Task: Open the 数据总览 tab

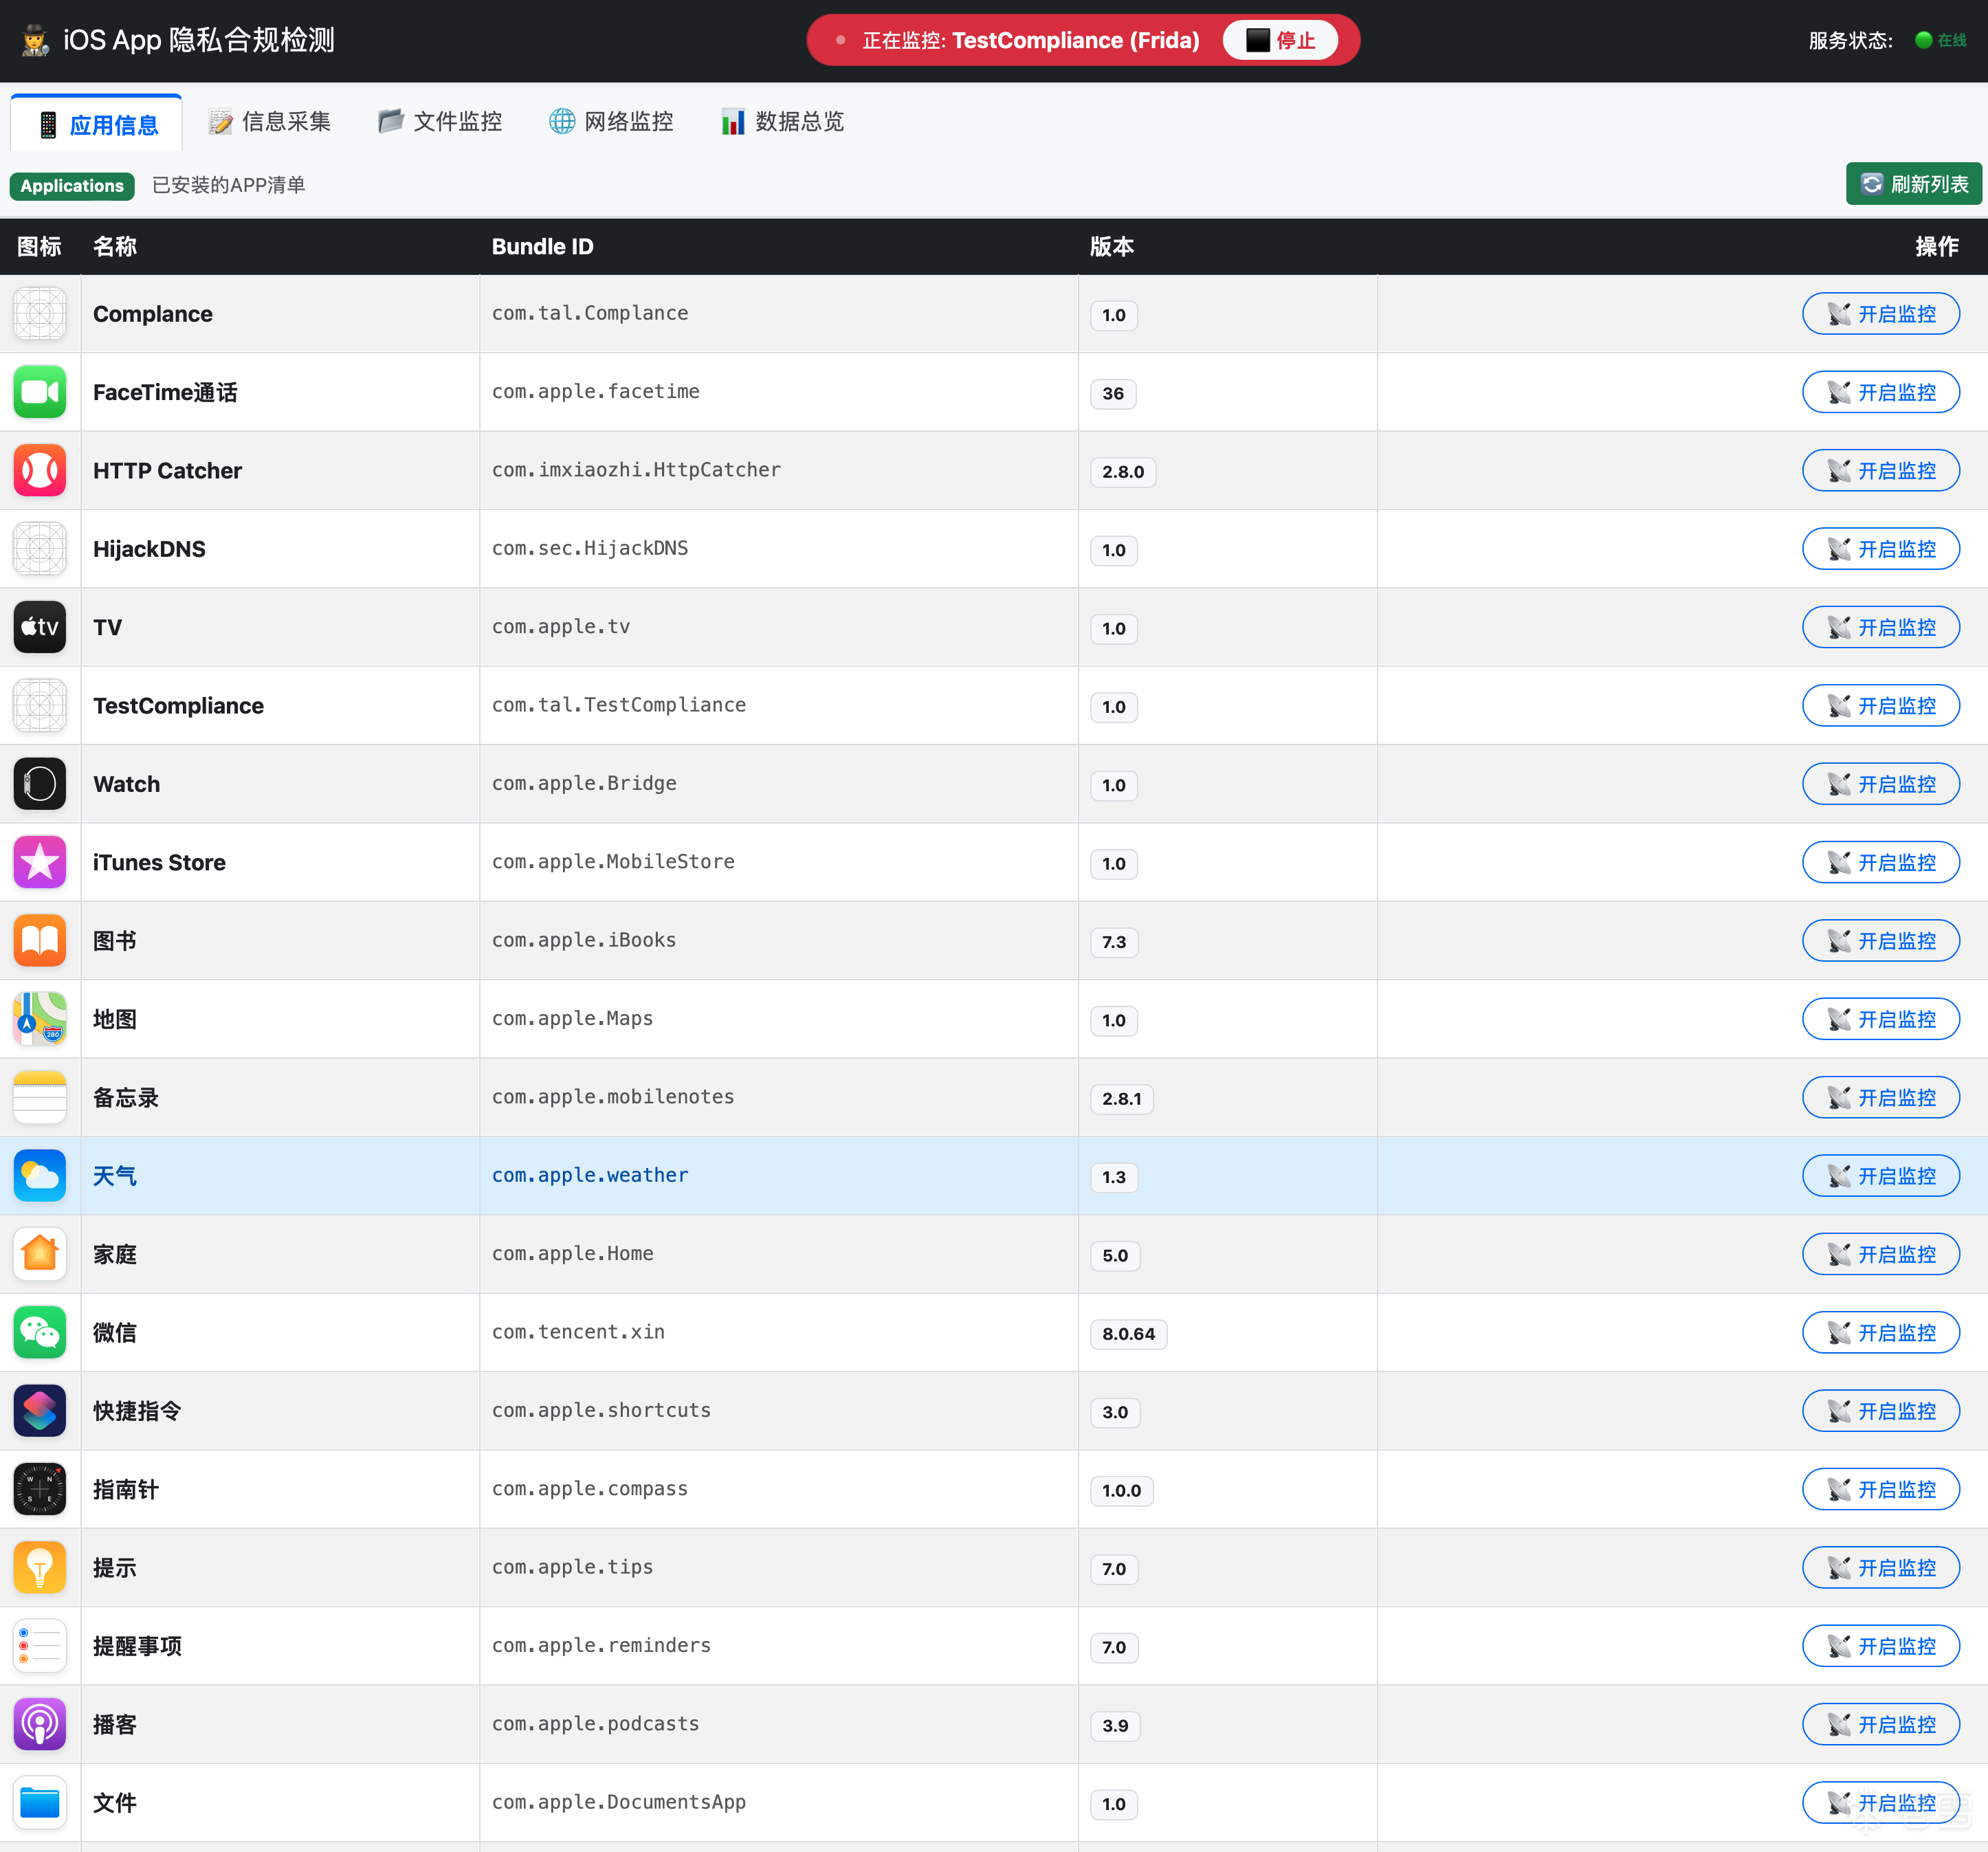Action: pyautogui.click(x=783, y=122)
